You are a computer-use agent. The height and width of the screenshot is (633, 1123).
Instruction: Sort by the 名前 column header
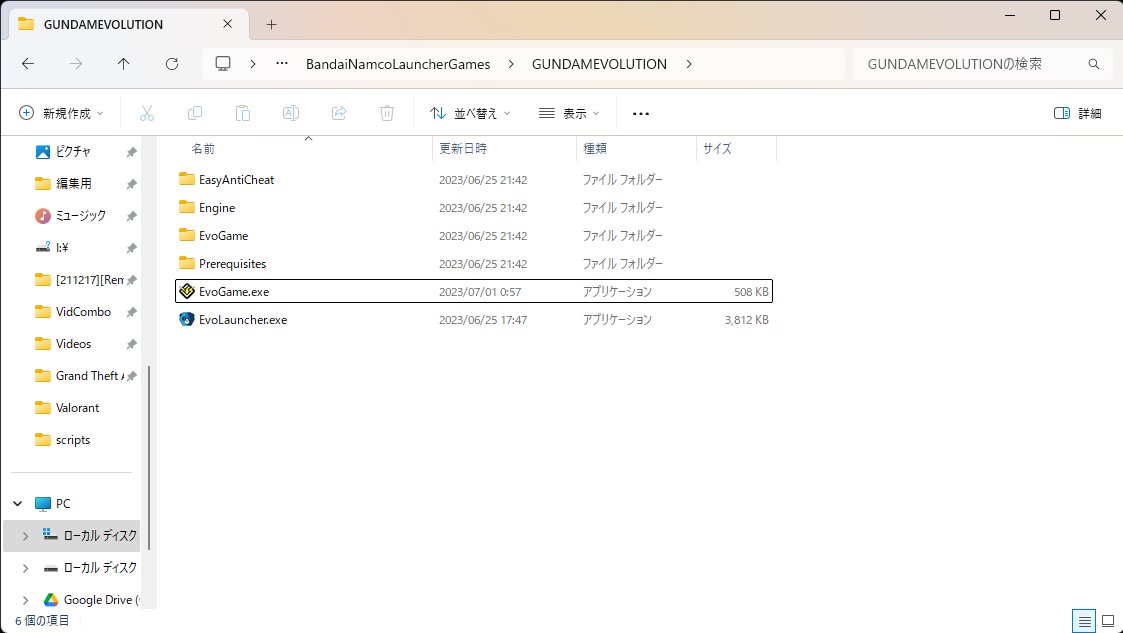point(304,148)
